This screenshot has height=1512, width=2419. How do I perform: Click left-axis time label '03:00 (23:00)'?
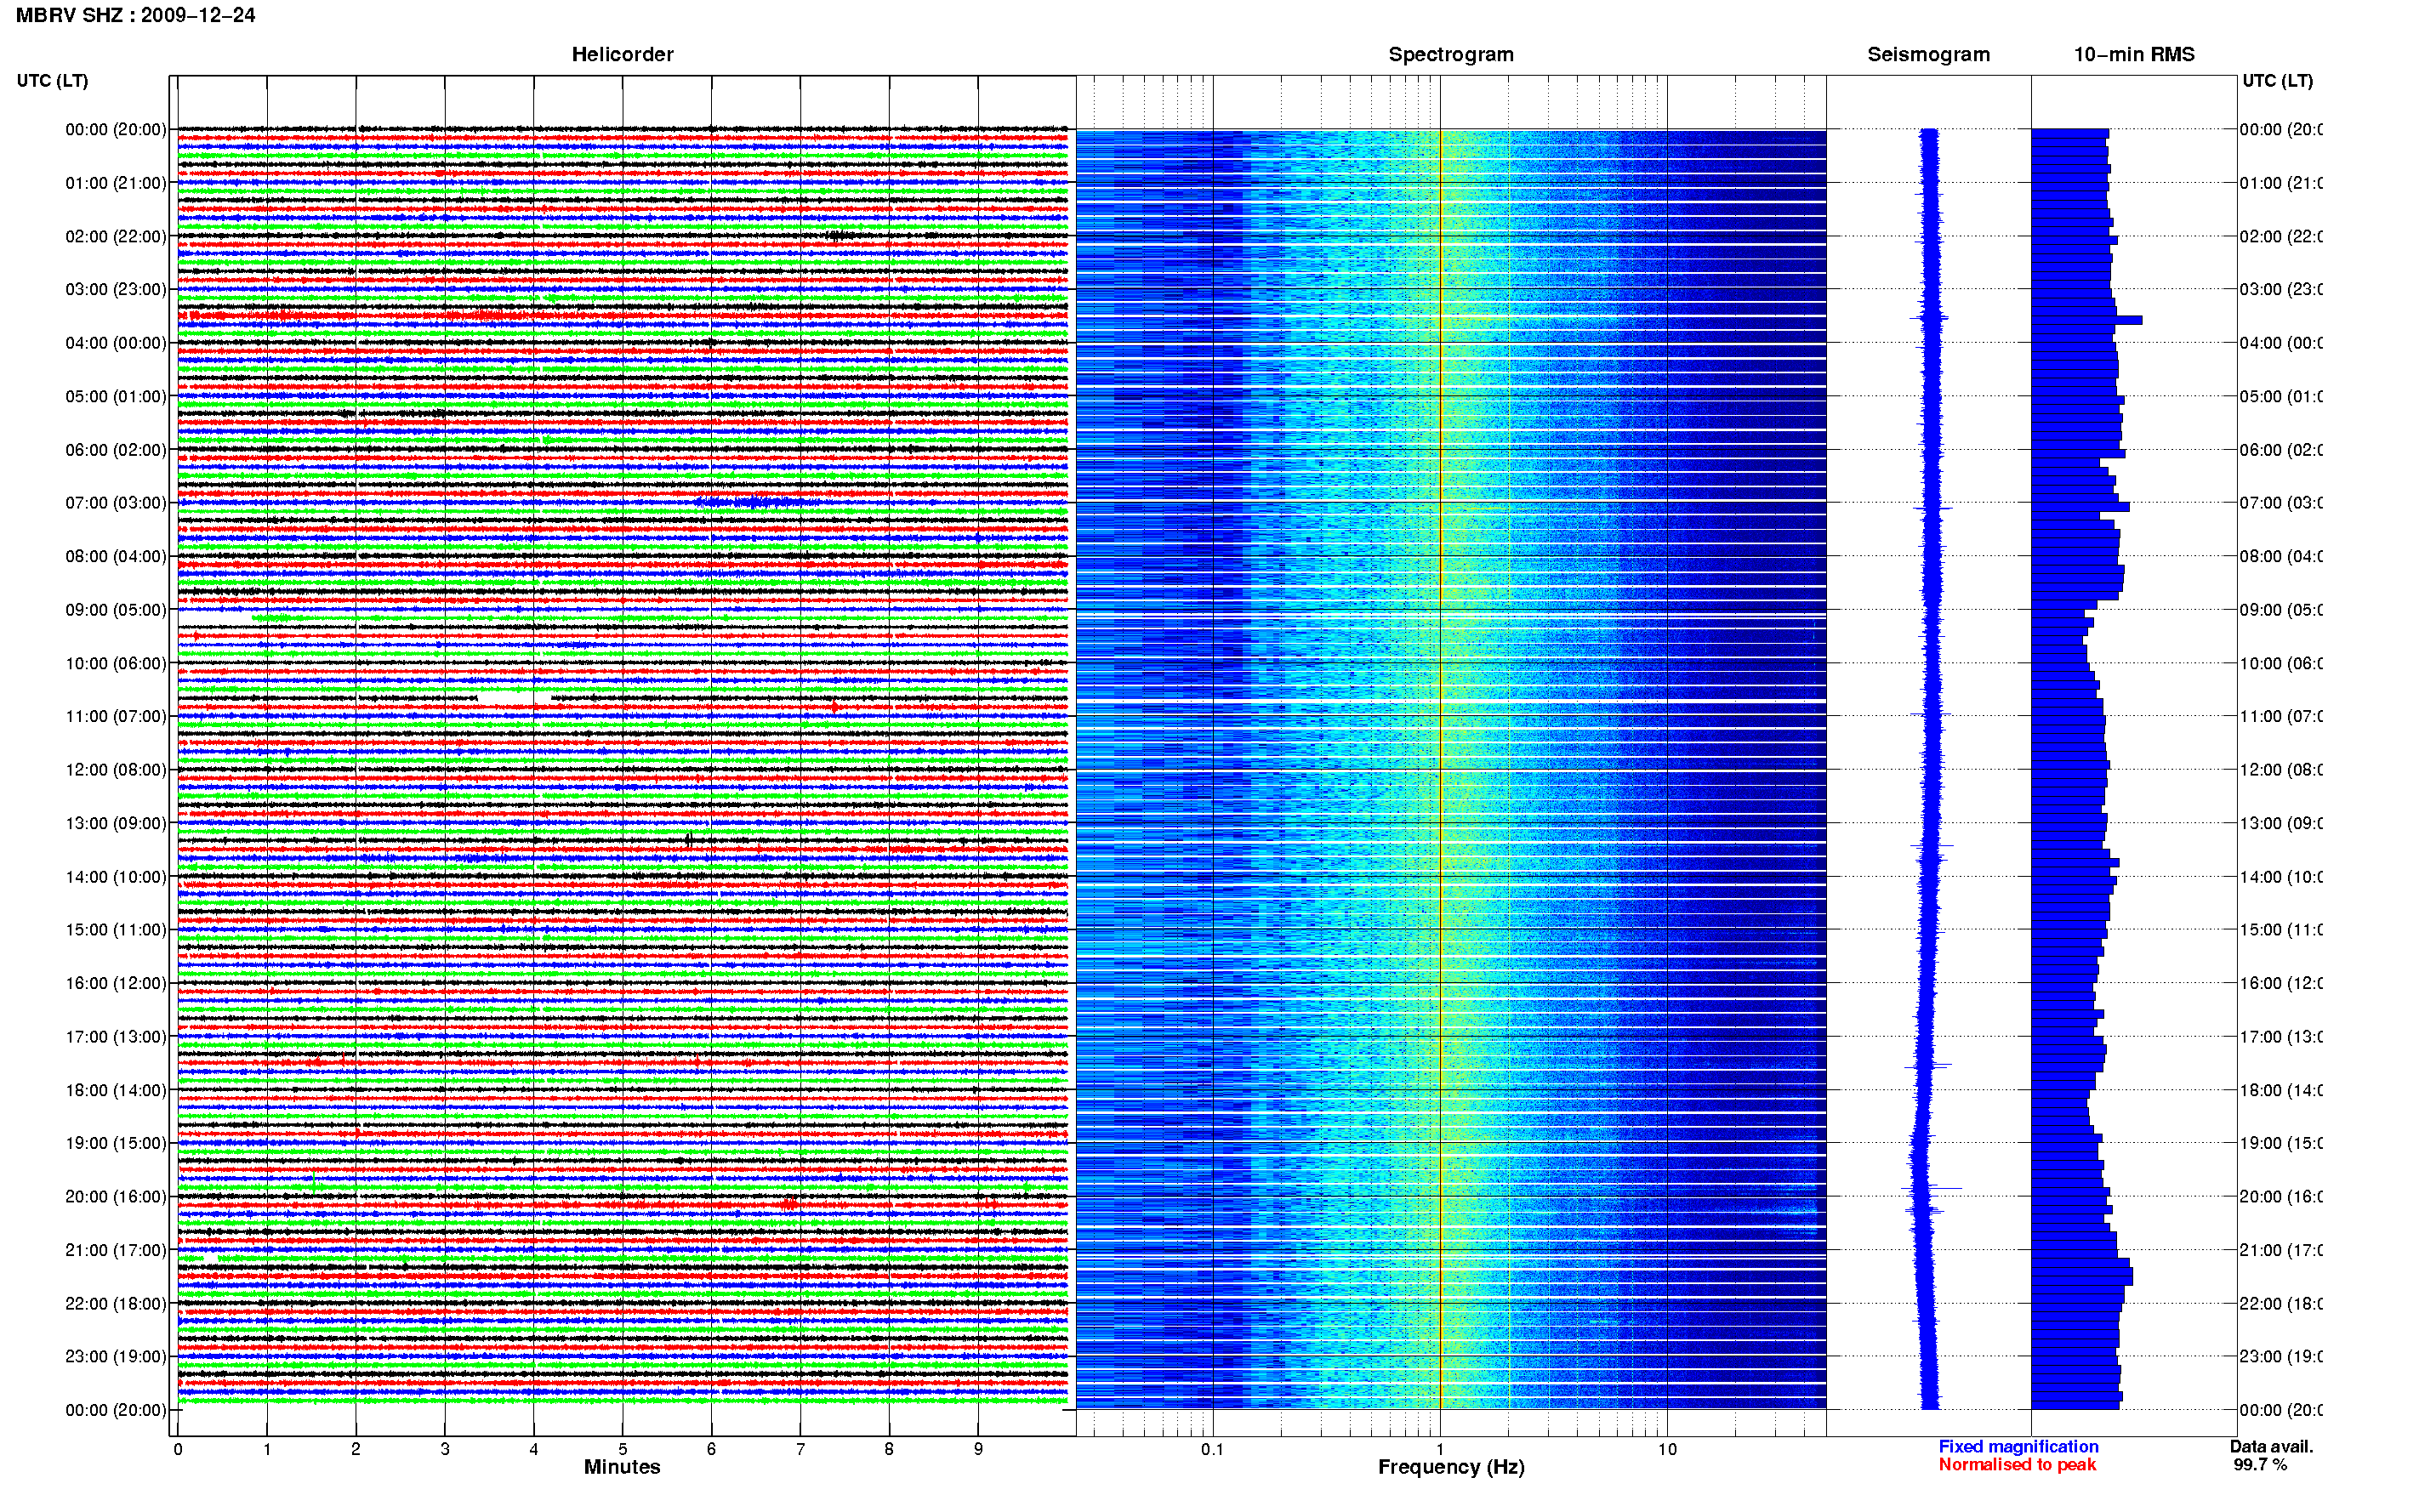pos(116,289)
